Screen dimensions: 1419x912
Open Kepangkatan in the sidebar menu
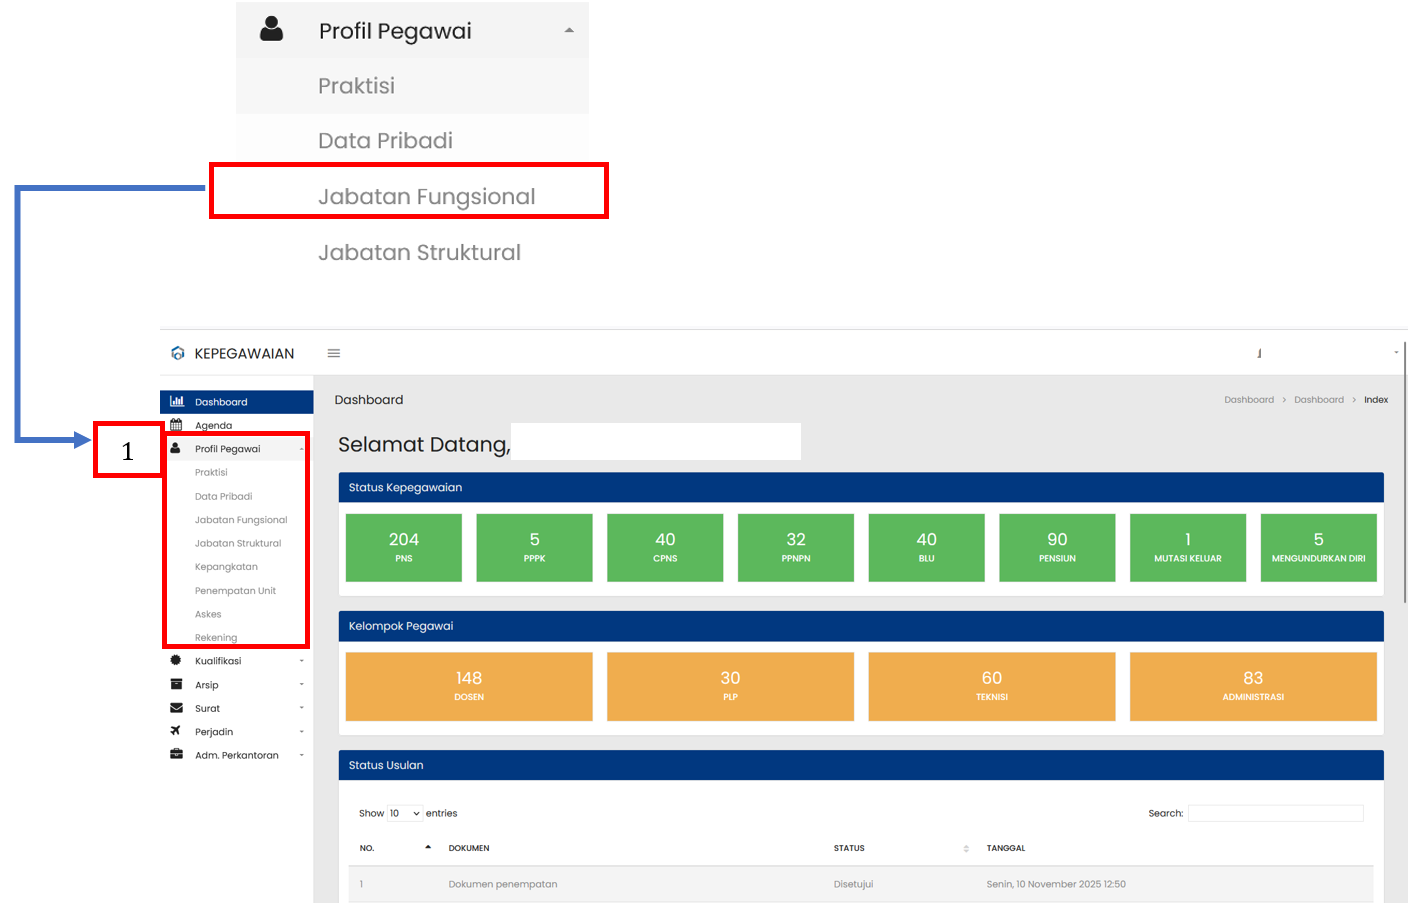pos(226,567)
